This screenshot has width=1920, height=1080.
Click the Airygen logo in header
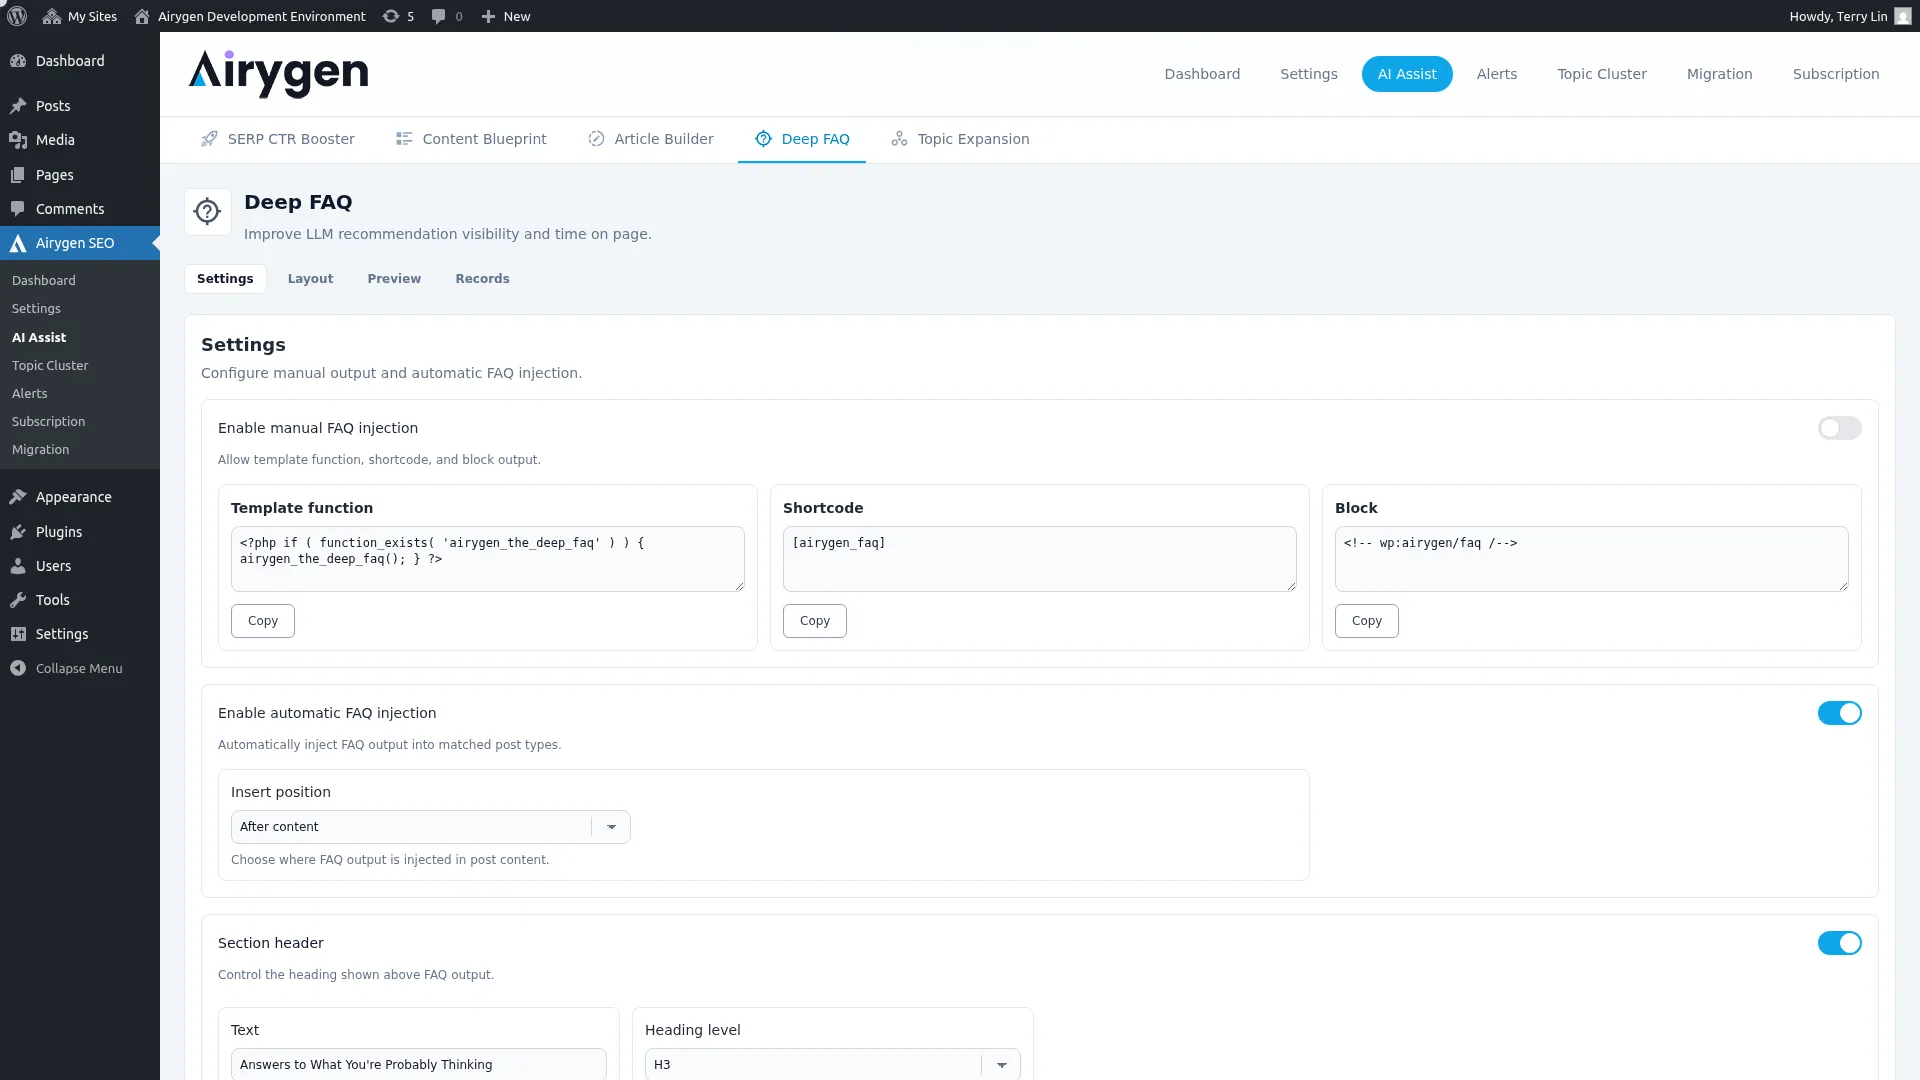(x=278, y=74)
